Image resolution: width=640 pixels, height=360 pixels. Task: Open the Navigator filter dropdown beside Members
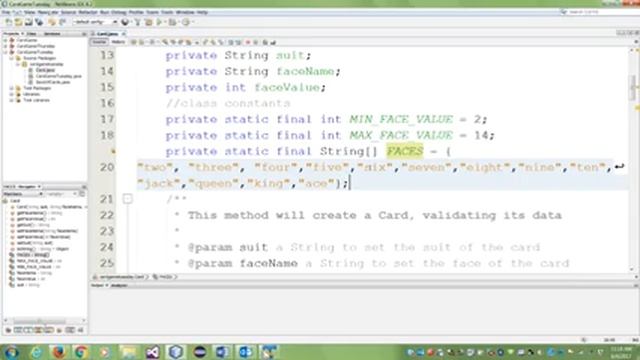(61, 194)
